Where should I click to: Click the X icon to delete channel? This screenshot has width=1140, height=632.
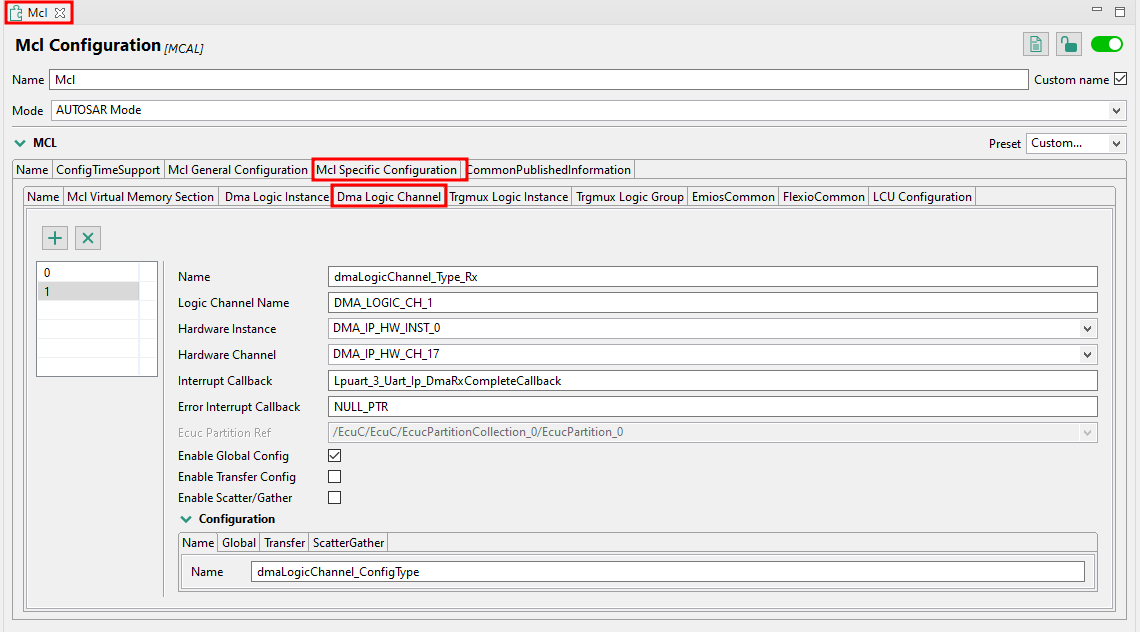(x=87, y=237)
